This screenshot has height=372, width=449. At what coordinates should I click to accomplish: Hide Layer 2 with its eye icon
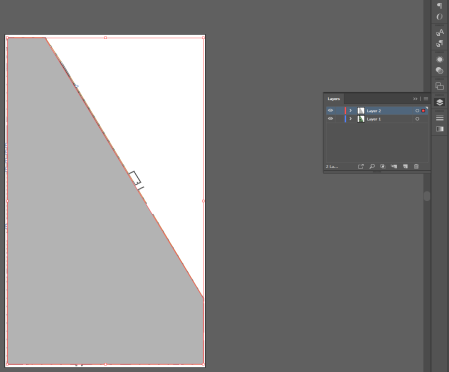tap(330, 110)
